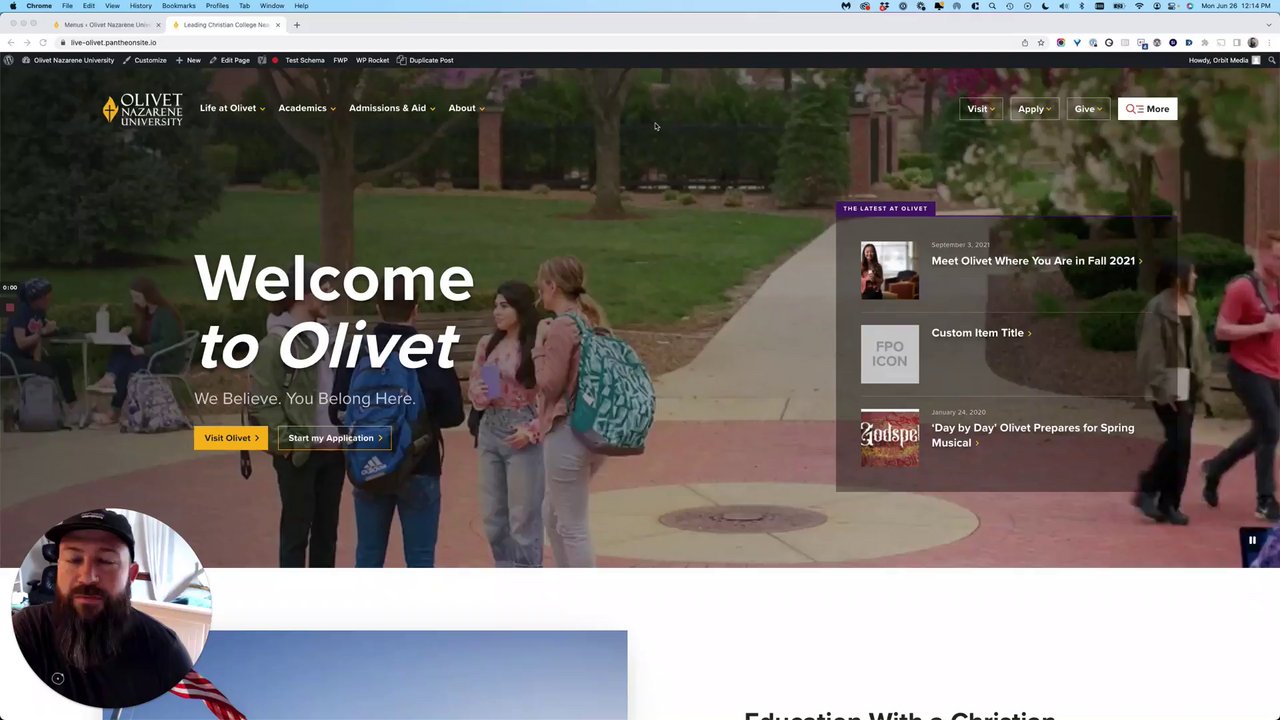Expand the About navigation menu
Screen dimensions: 1280x720
tap(466, 108)
